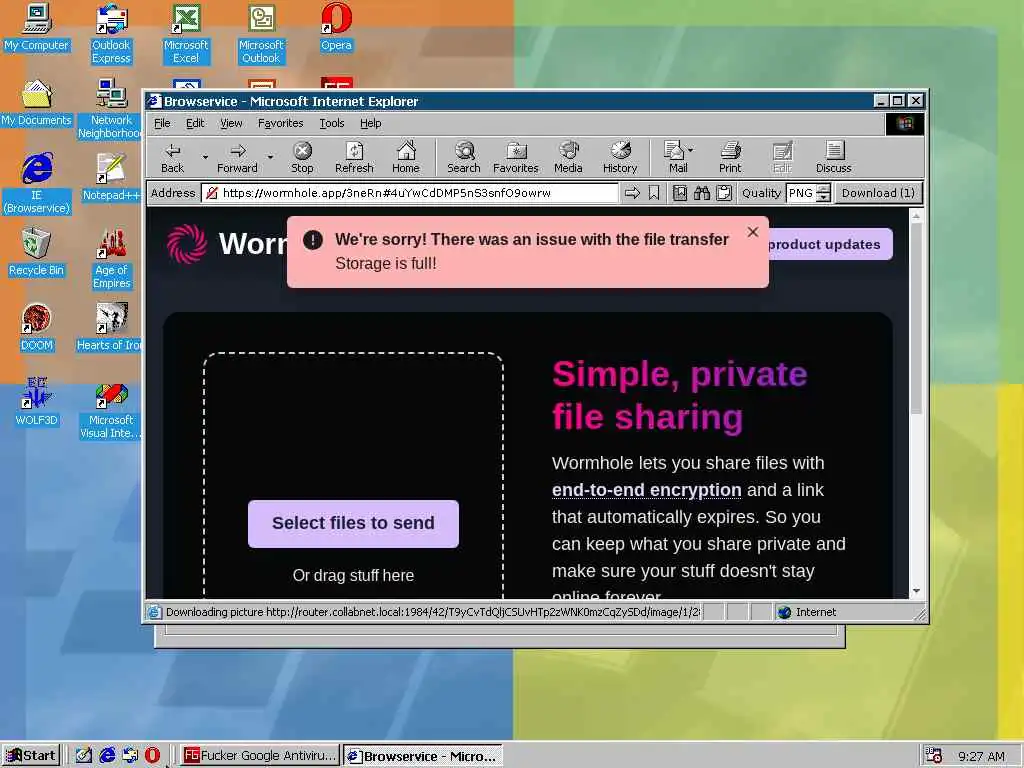Viewport: 1024px width, 768px height.
Task: Click the book page icon in address toolbar
Action: (x=680, y=193)
